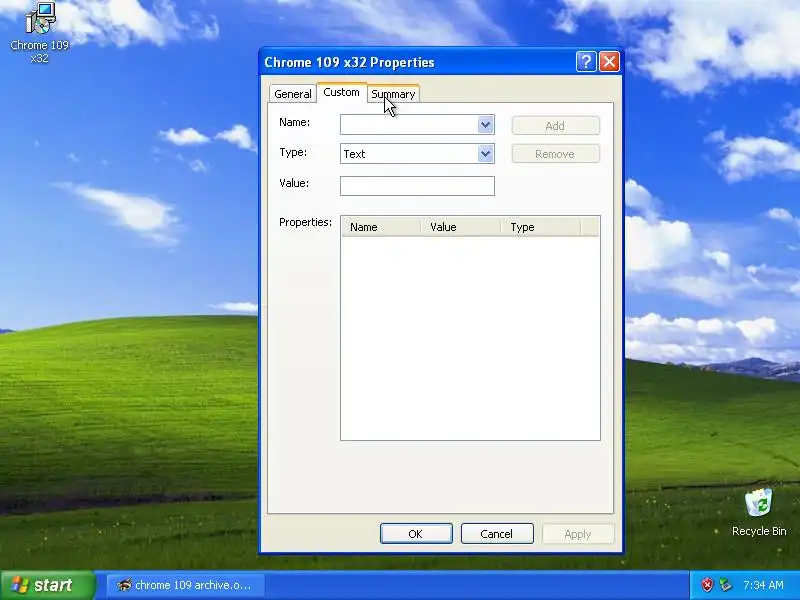The width and height of the screenshot is (800, 600).
Task: Click the network connection tray icon
Action: coord(725,585)
